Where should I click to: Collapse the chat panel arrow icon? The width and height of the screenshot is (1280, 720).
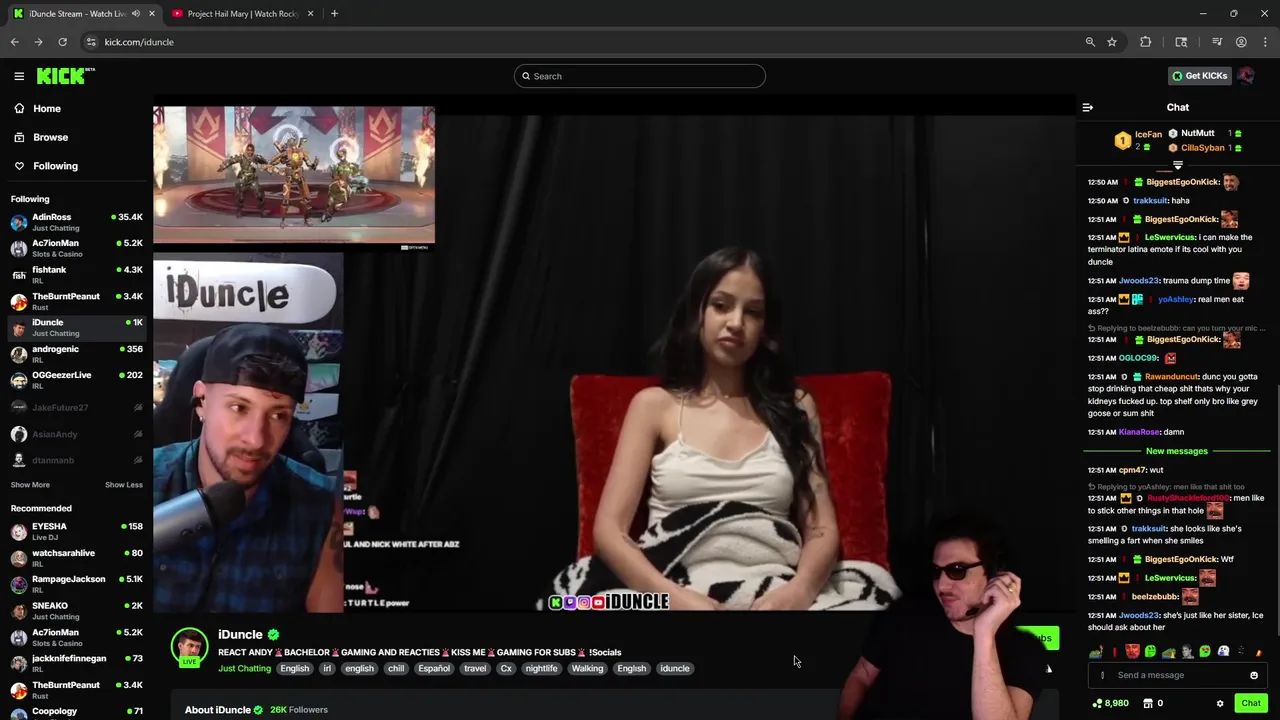point(1088,108)
